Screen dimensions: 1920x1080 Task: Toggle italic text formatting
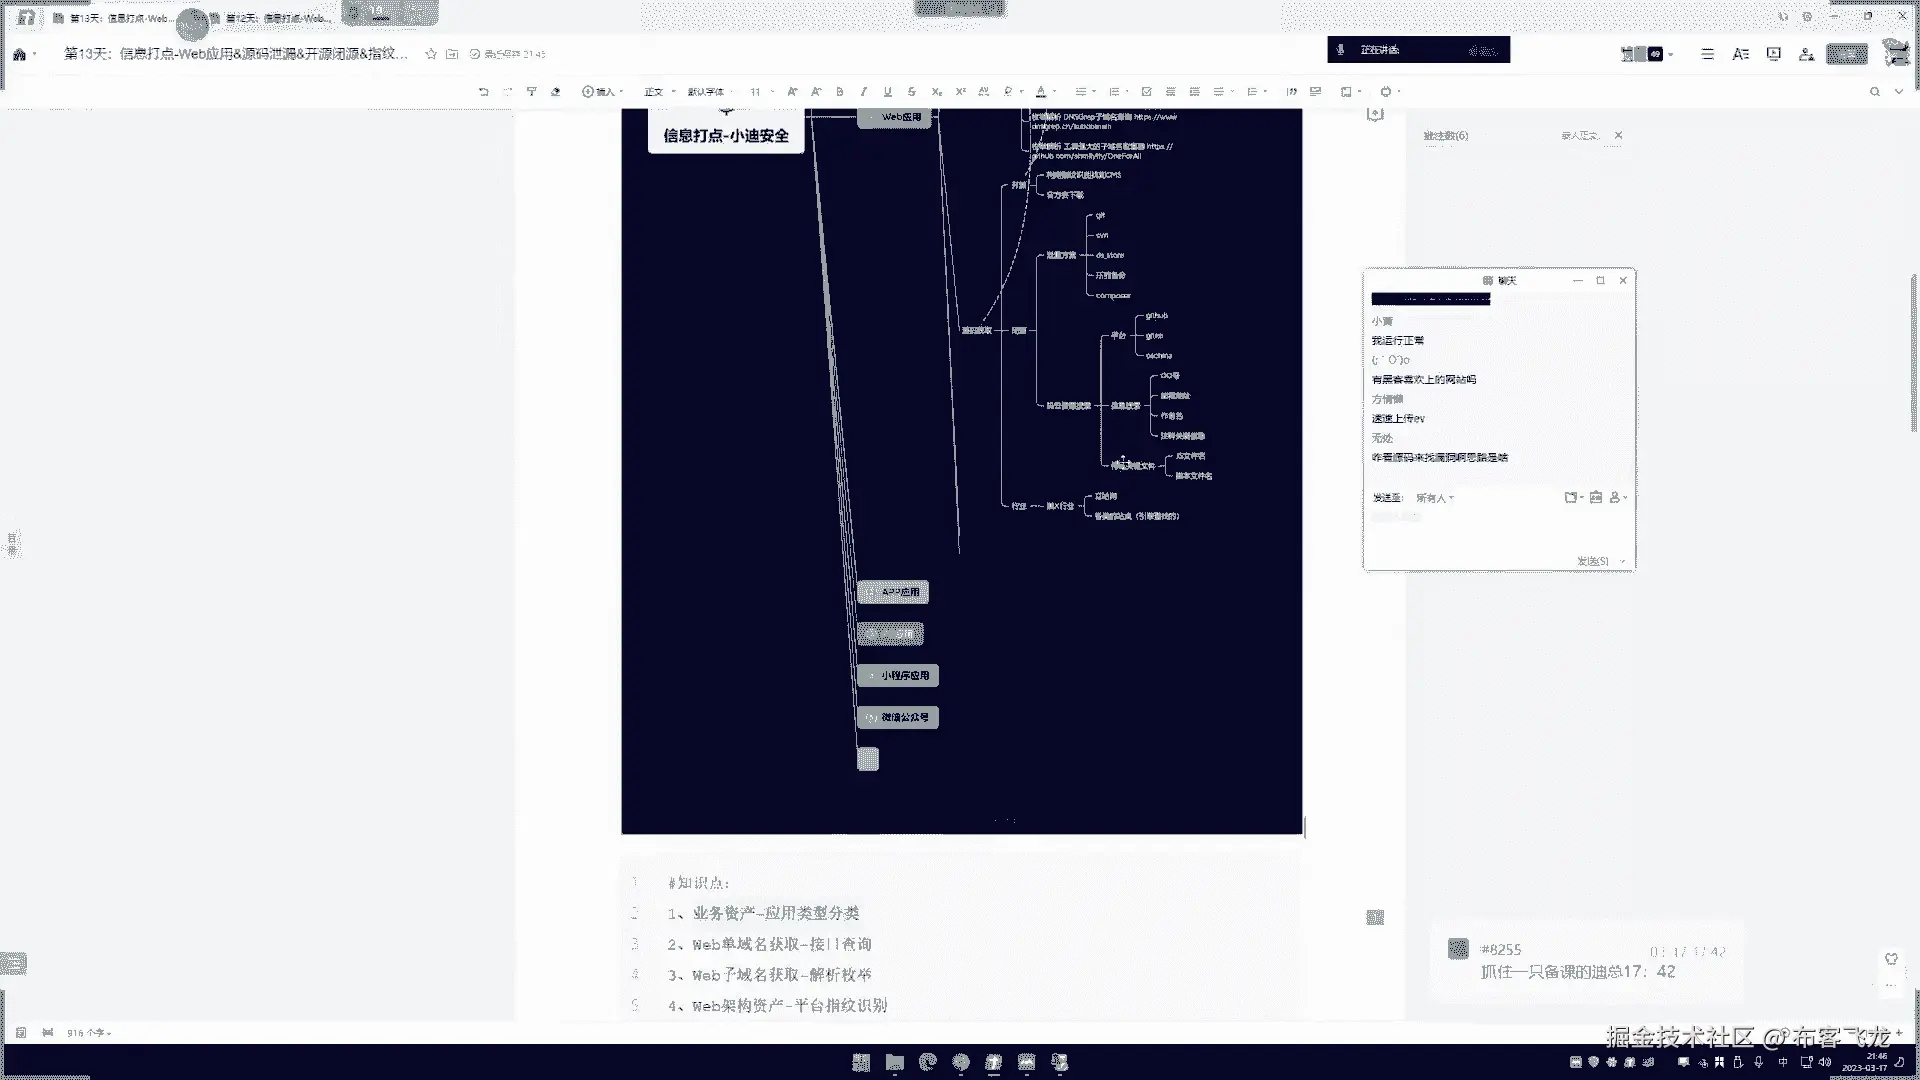coord(864,91)
